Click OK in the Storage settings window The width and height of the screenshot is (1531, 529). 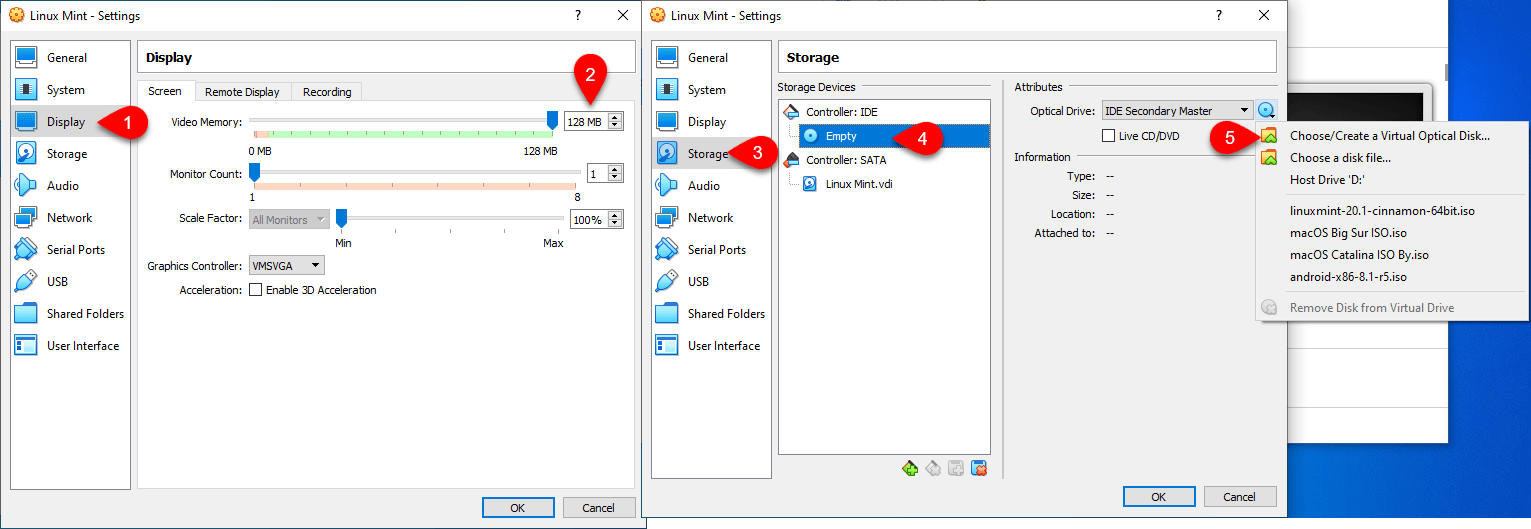pos(1158,497)
